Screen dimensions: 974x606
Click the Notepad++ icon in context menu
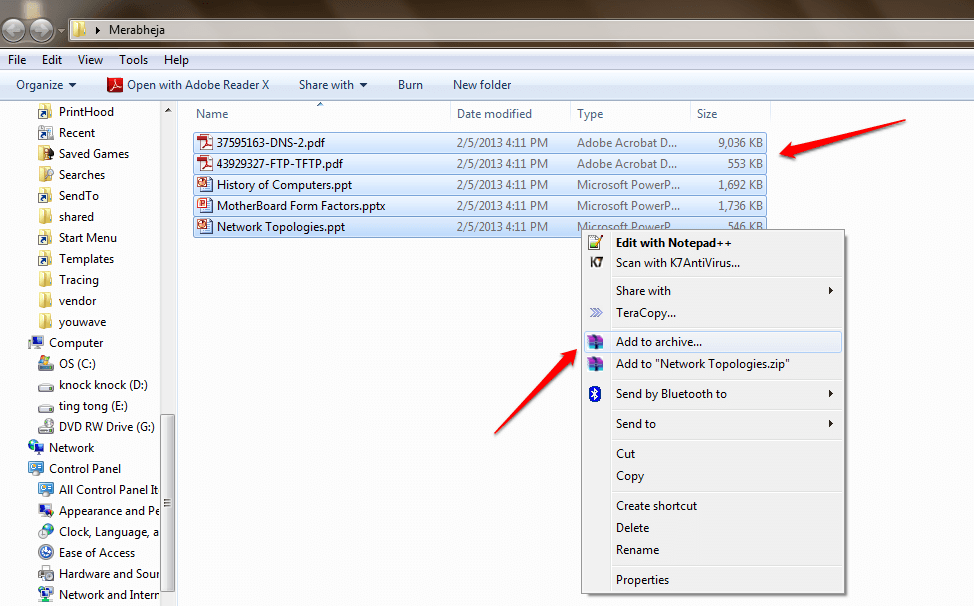pyautogui.click(x=596, y=242)
